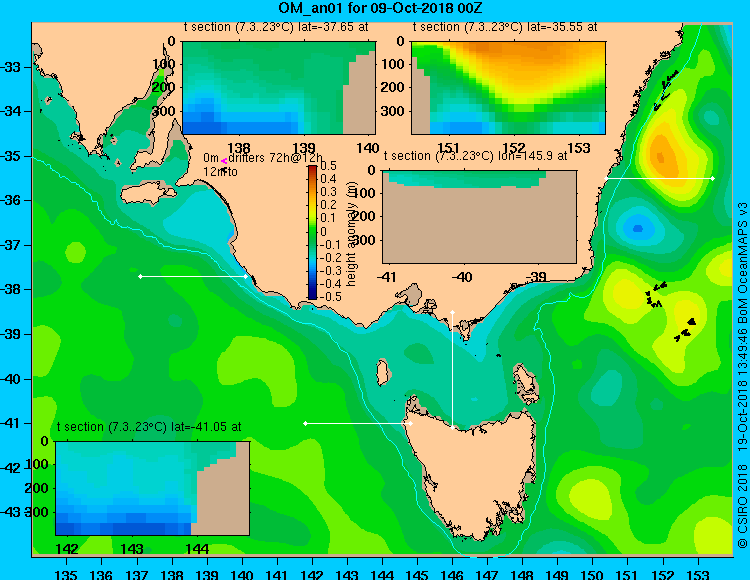Click the northern black drifter arrows cluster

point(665,90)
